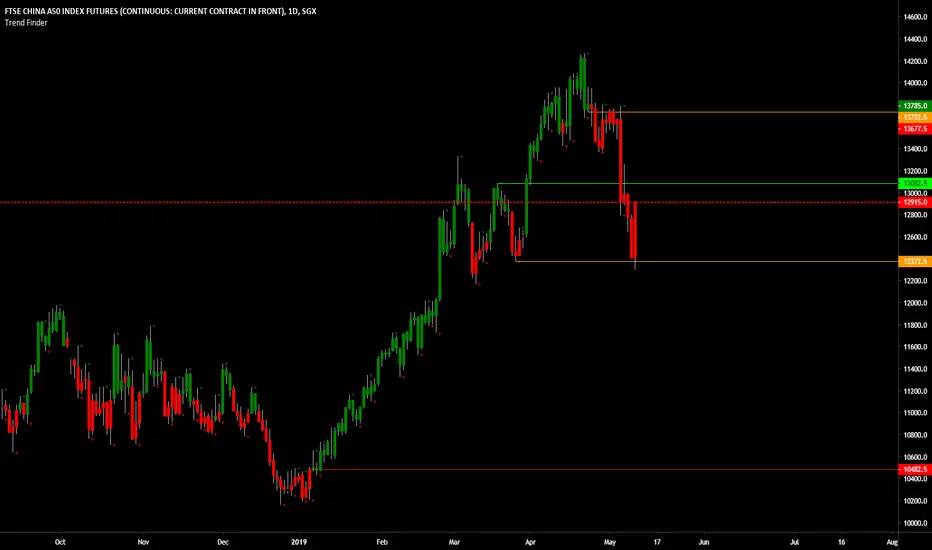This screenshot has height=550, width=932.
Task: Click the 11800.0 price axis label
Action: tap(916, 325)
